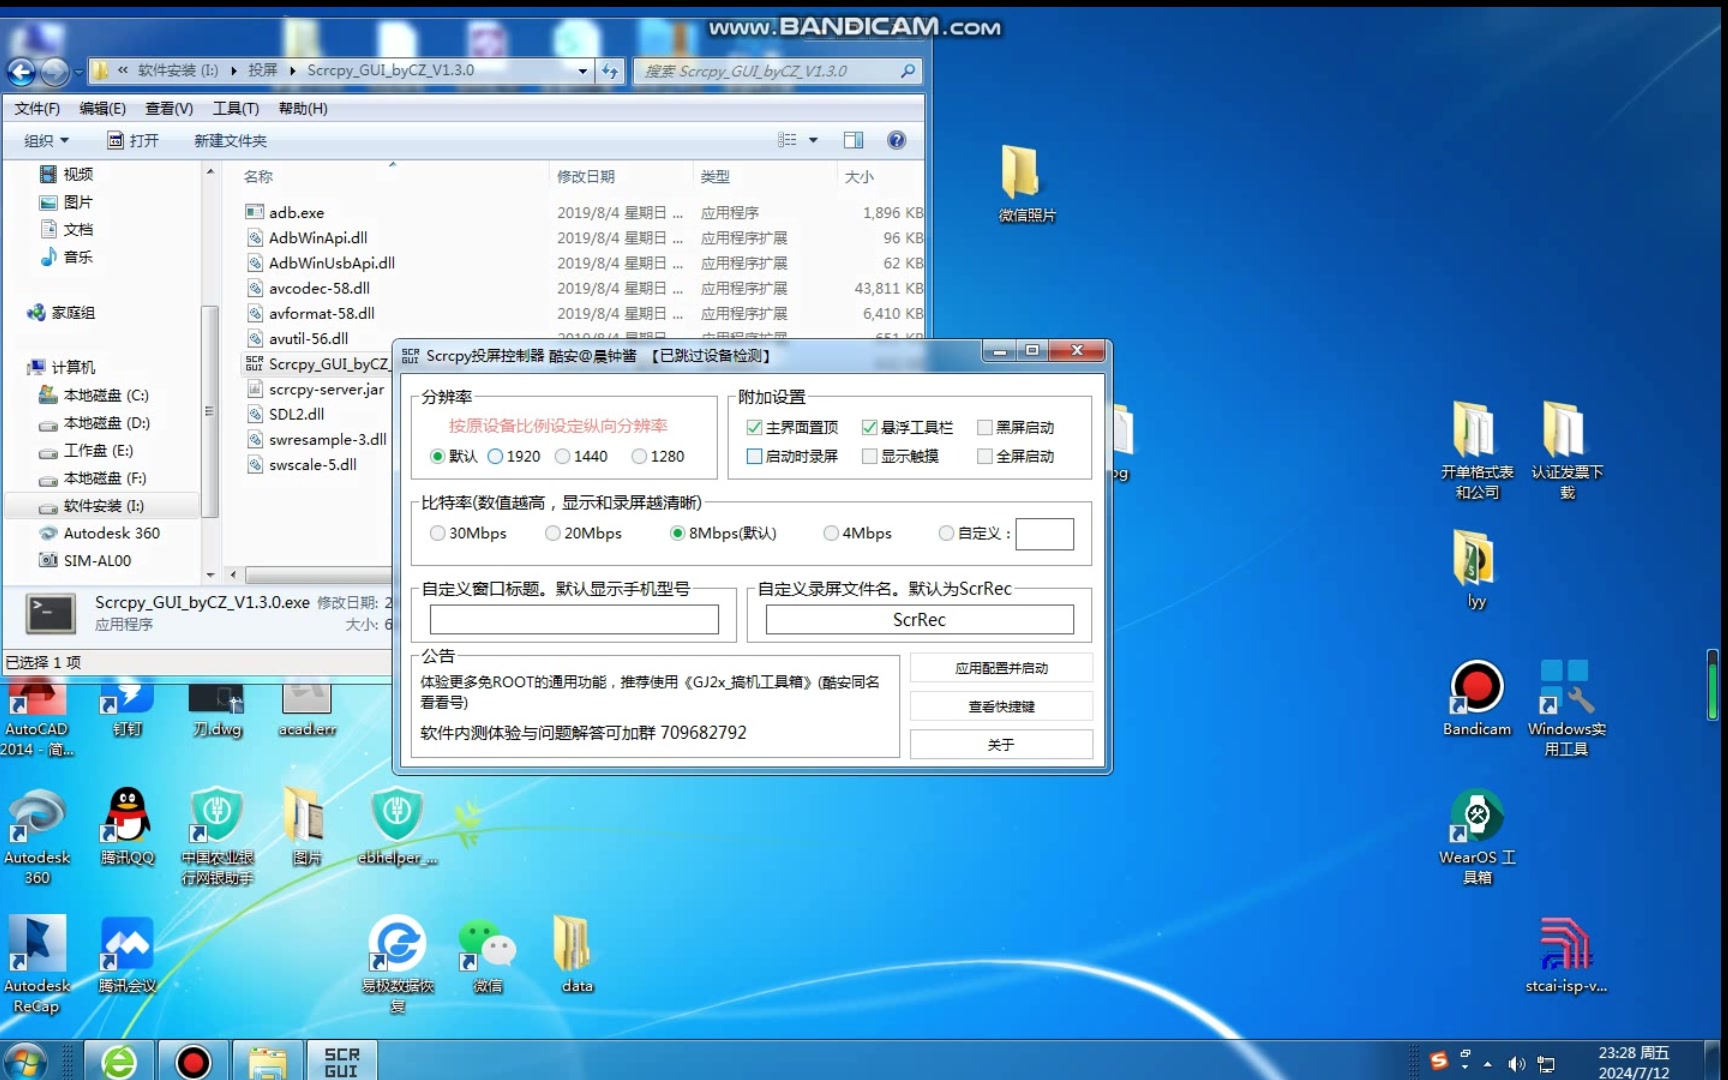Click 新建文件夹 in the Explorer toolbar
This screenshot has height=1080, width=1728.
pos(231,140)
